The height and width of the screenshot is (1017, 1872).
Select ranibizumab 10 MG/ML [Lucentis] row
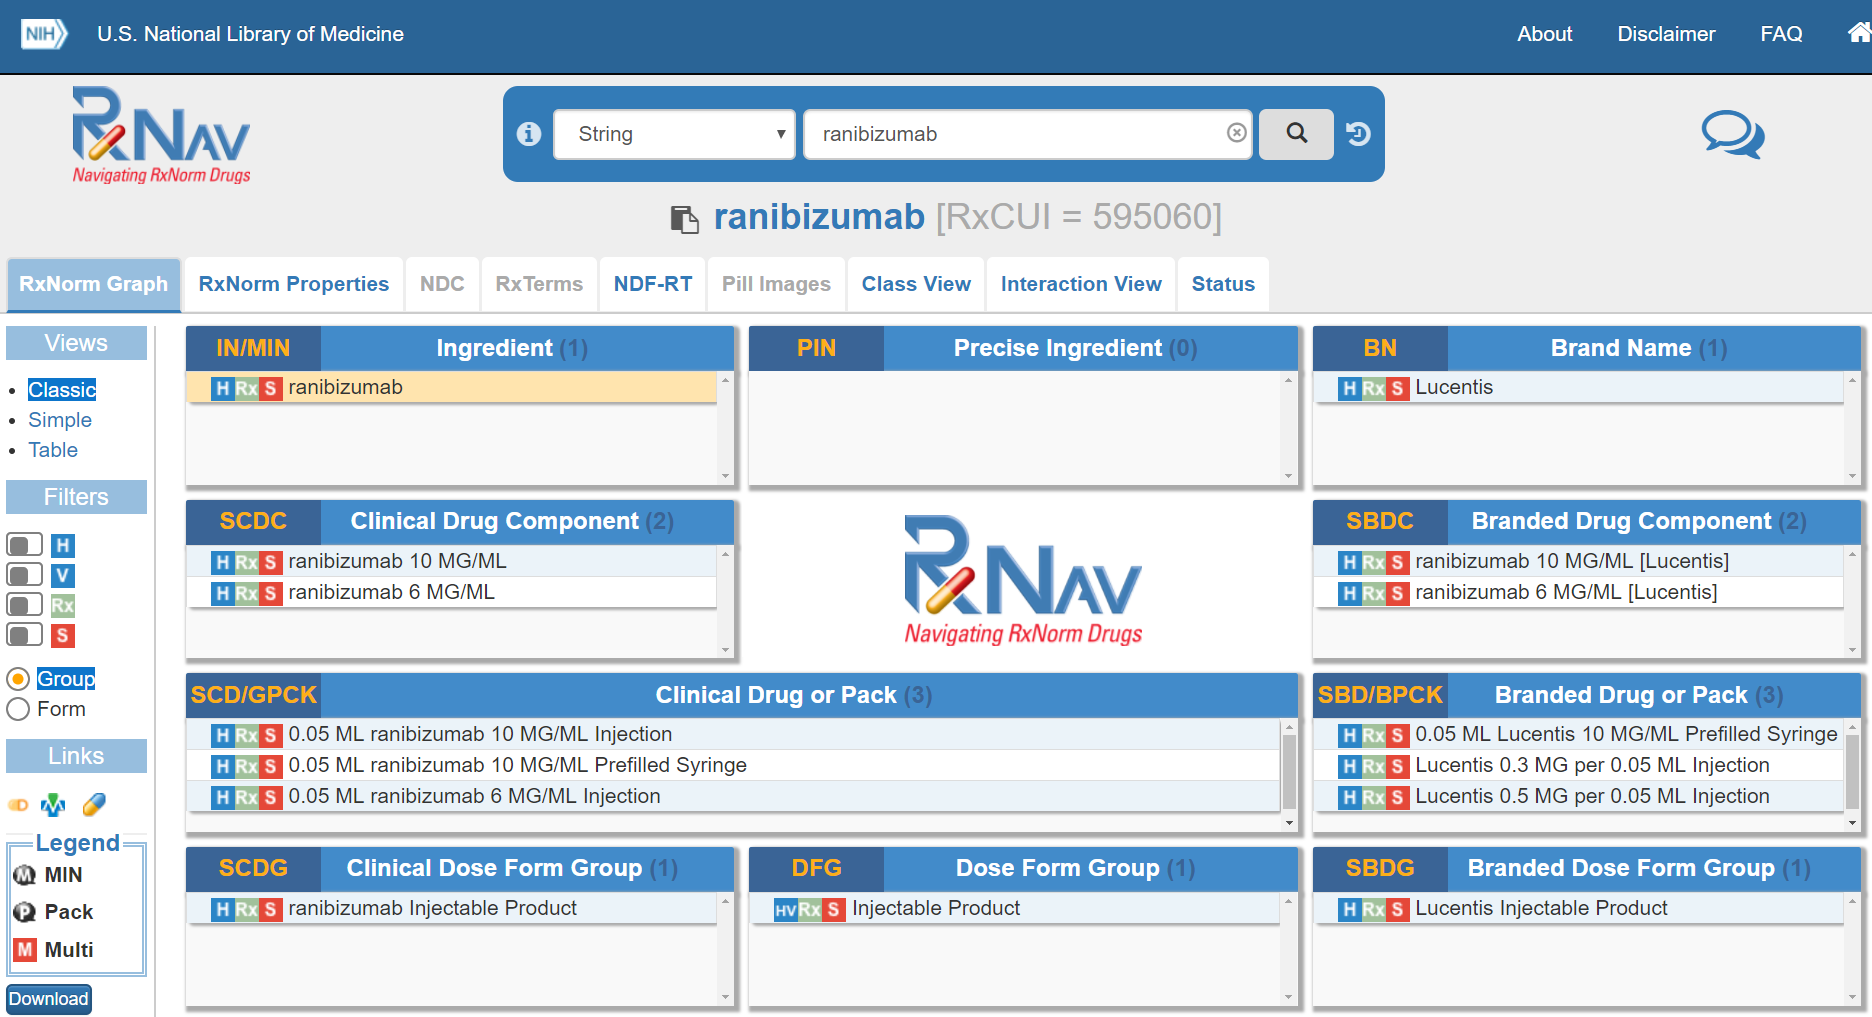(x=1579, y=562)
